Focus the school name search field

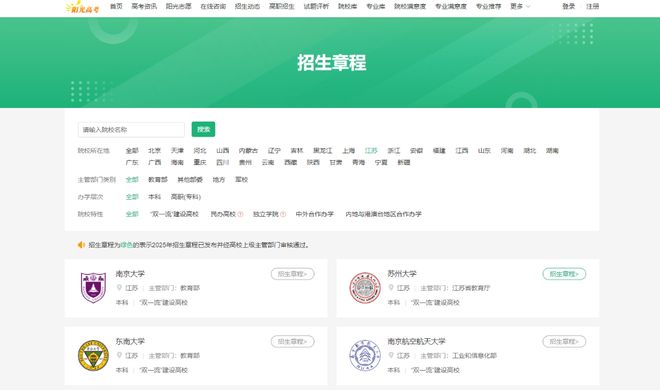pos(131,130)
